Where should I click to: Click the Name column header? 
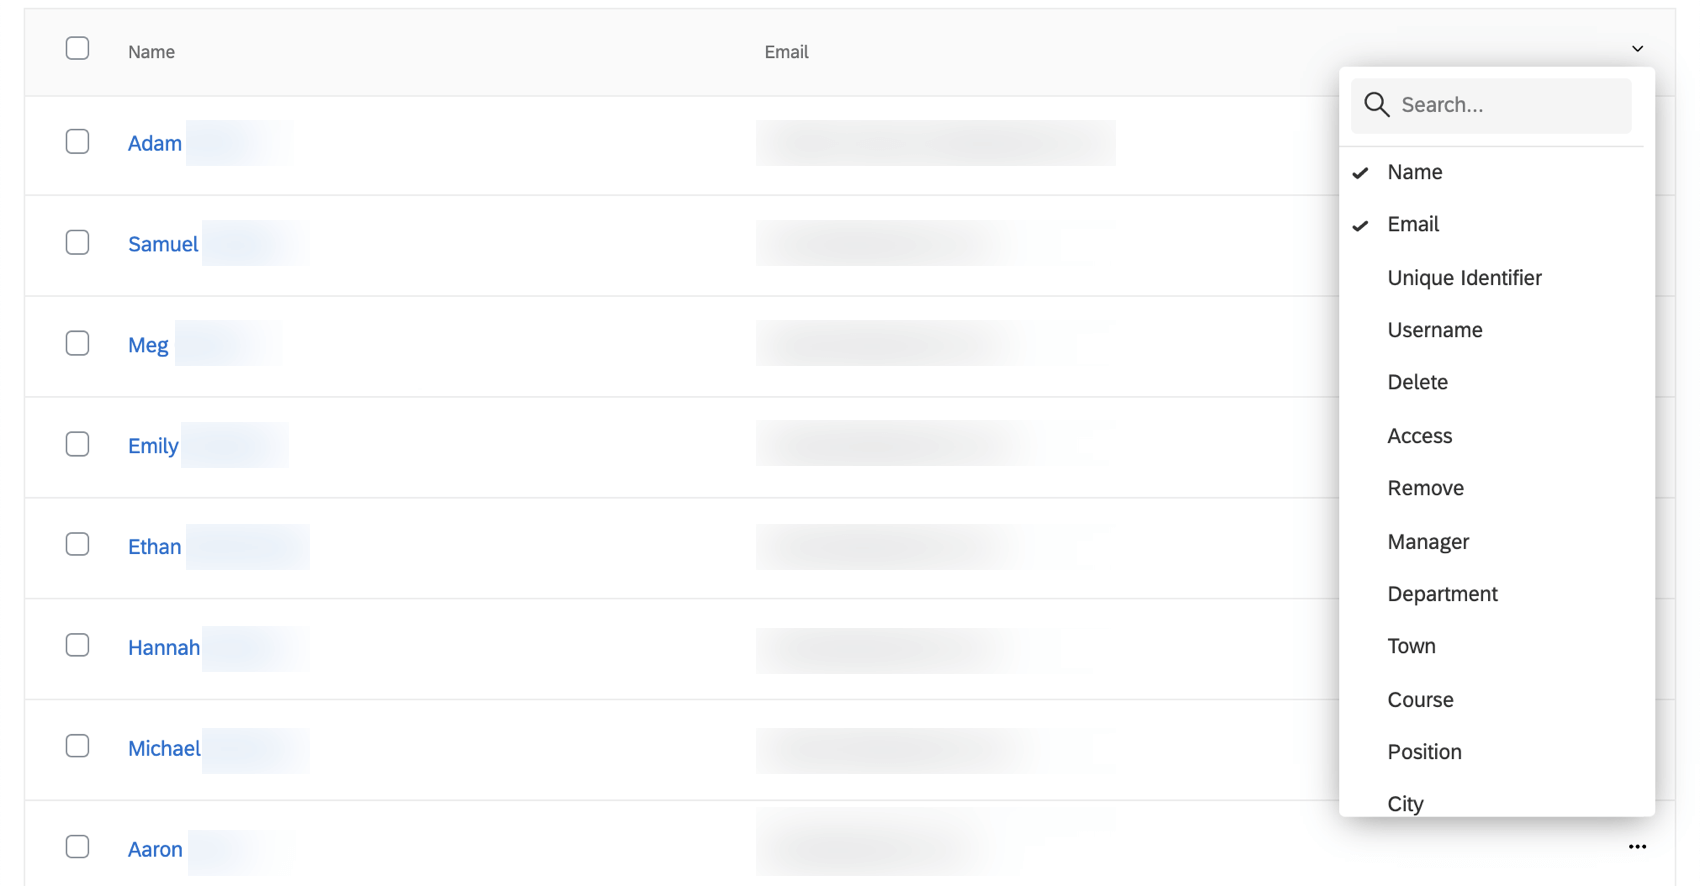pyautogui.click(x=150, y=51)
